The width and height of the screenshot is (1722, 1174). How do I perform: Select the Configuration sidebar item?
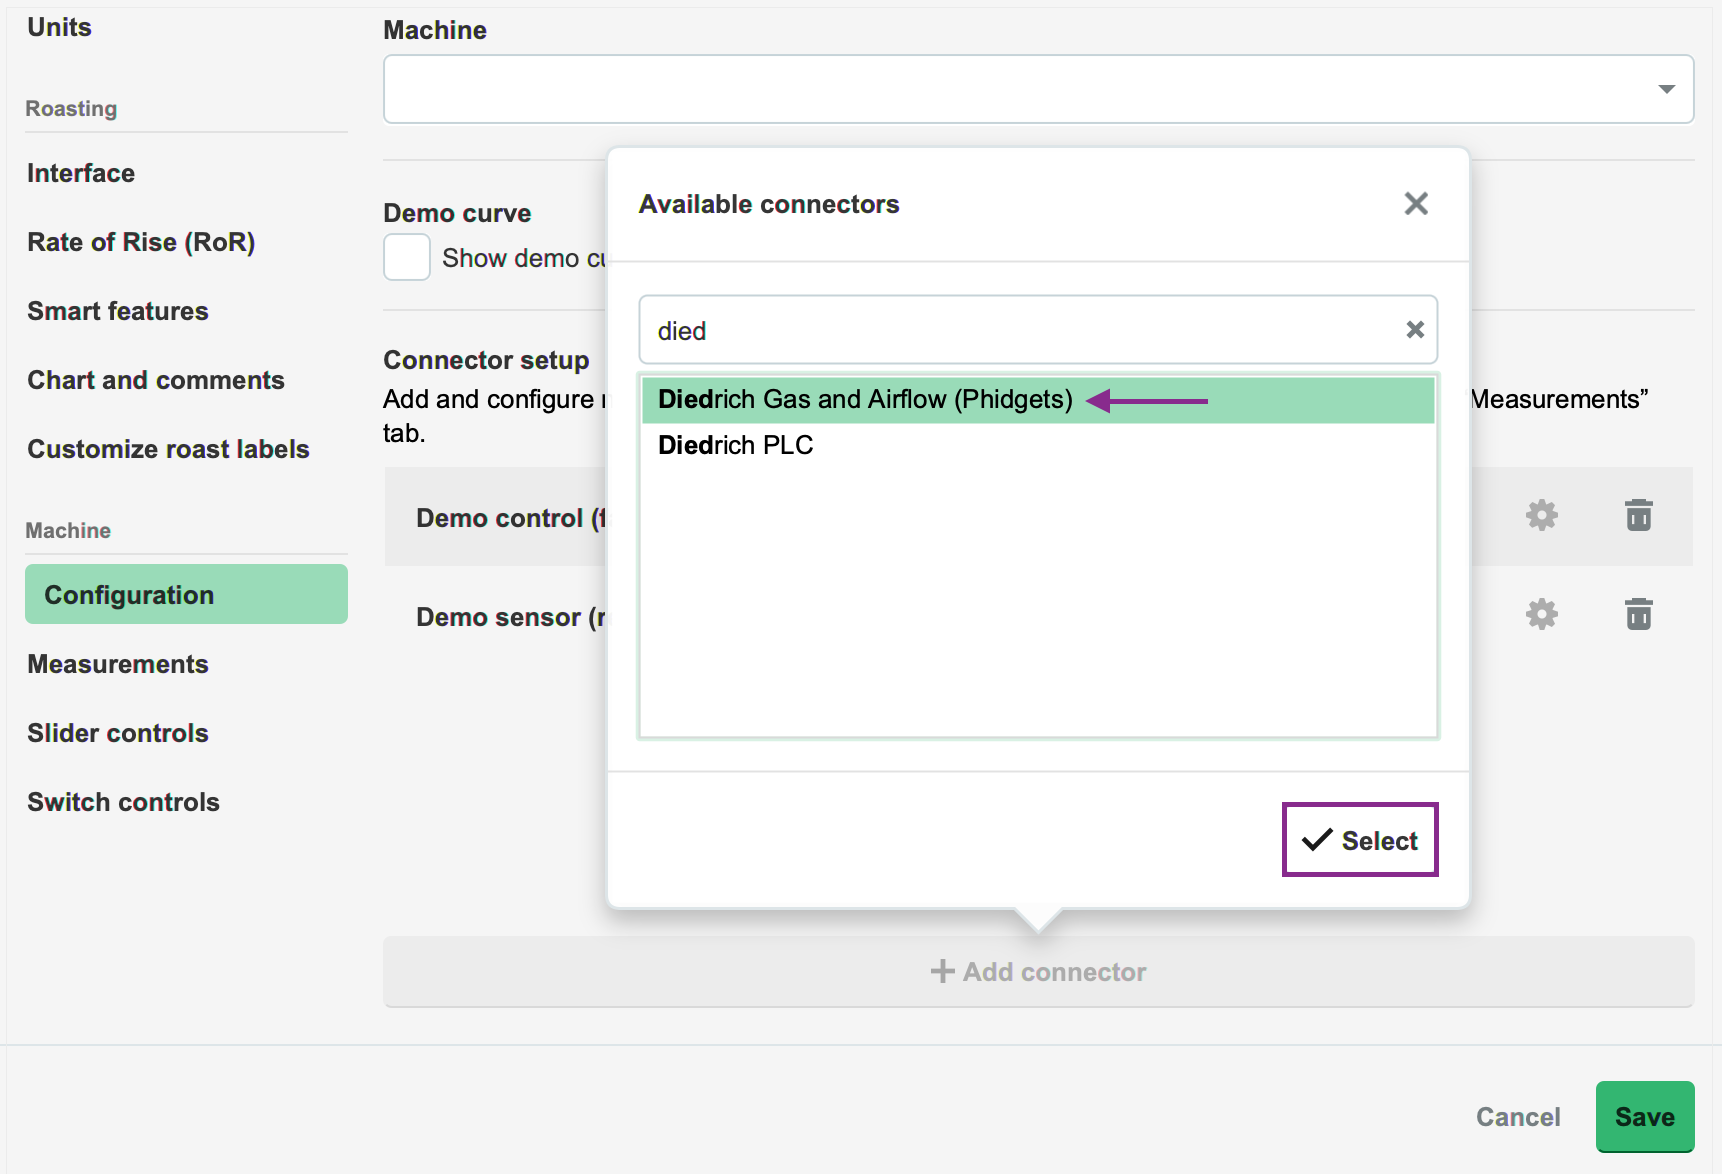[186, 594]
